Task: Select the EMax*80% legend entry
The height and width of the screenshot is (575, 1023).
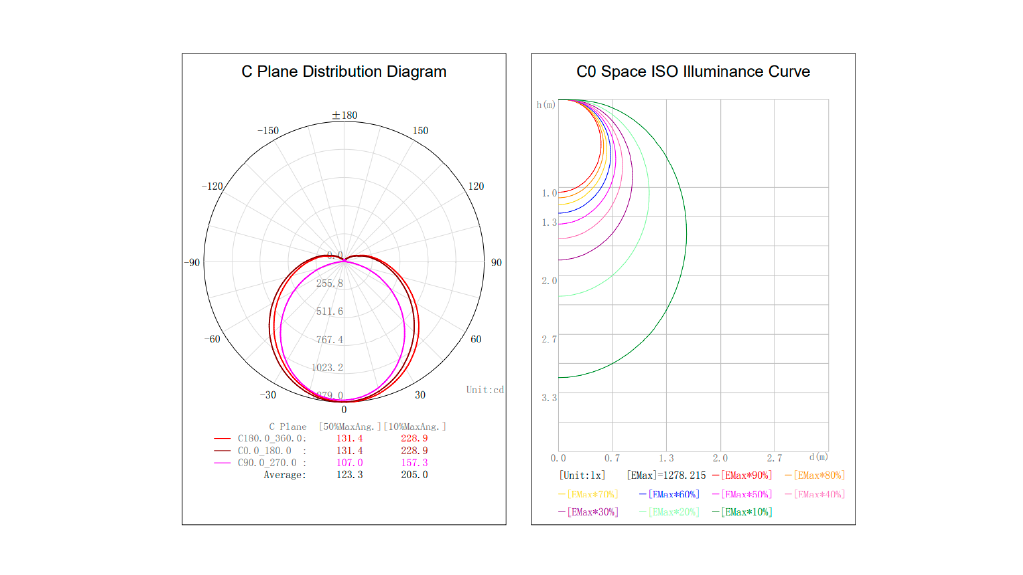Action: pos(814,475)
